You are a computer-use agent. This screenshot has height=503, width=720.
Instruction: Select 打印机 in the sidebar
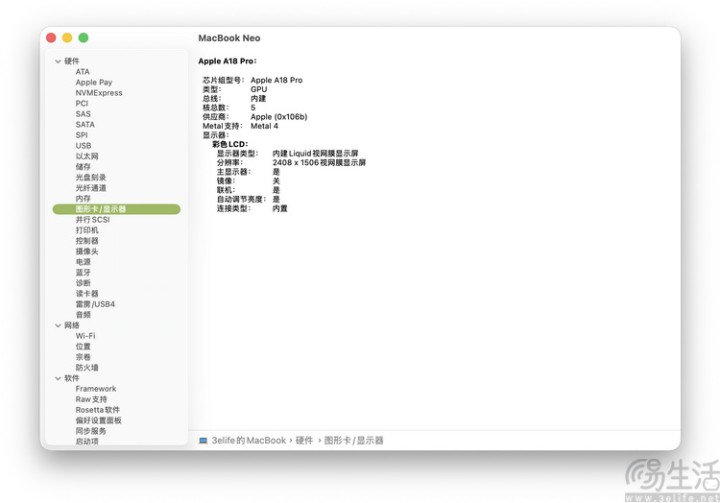point(87,230)
